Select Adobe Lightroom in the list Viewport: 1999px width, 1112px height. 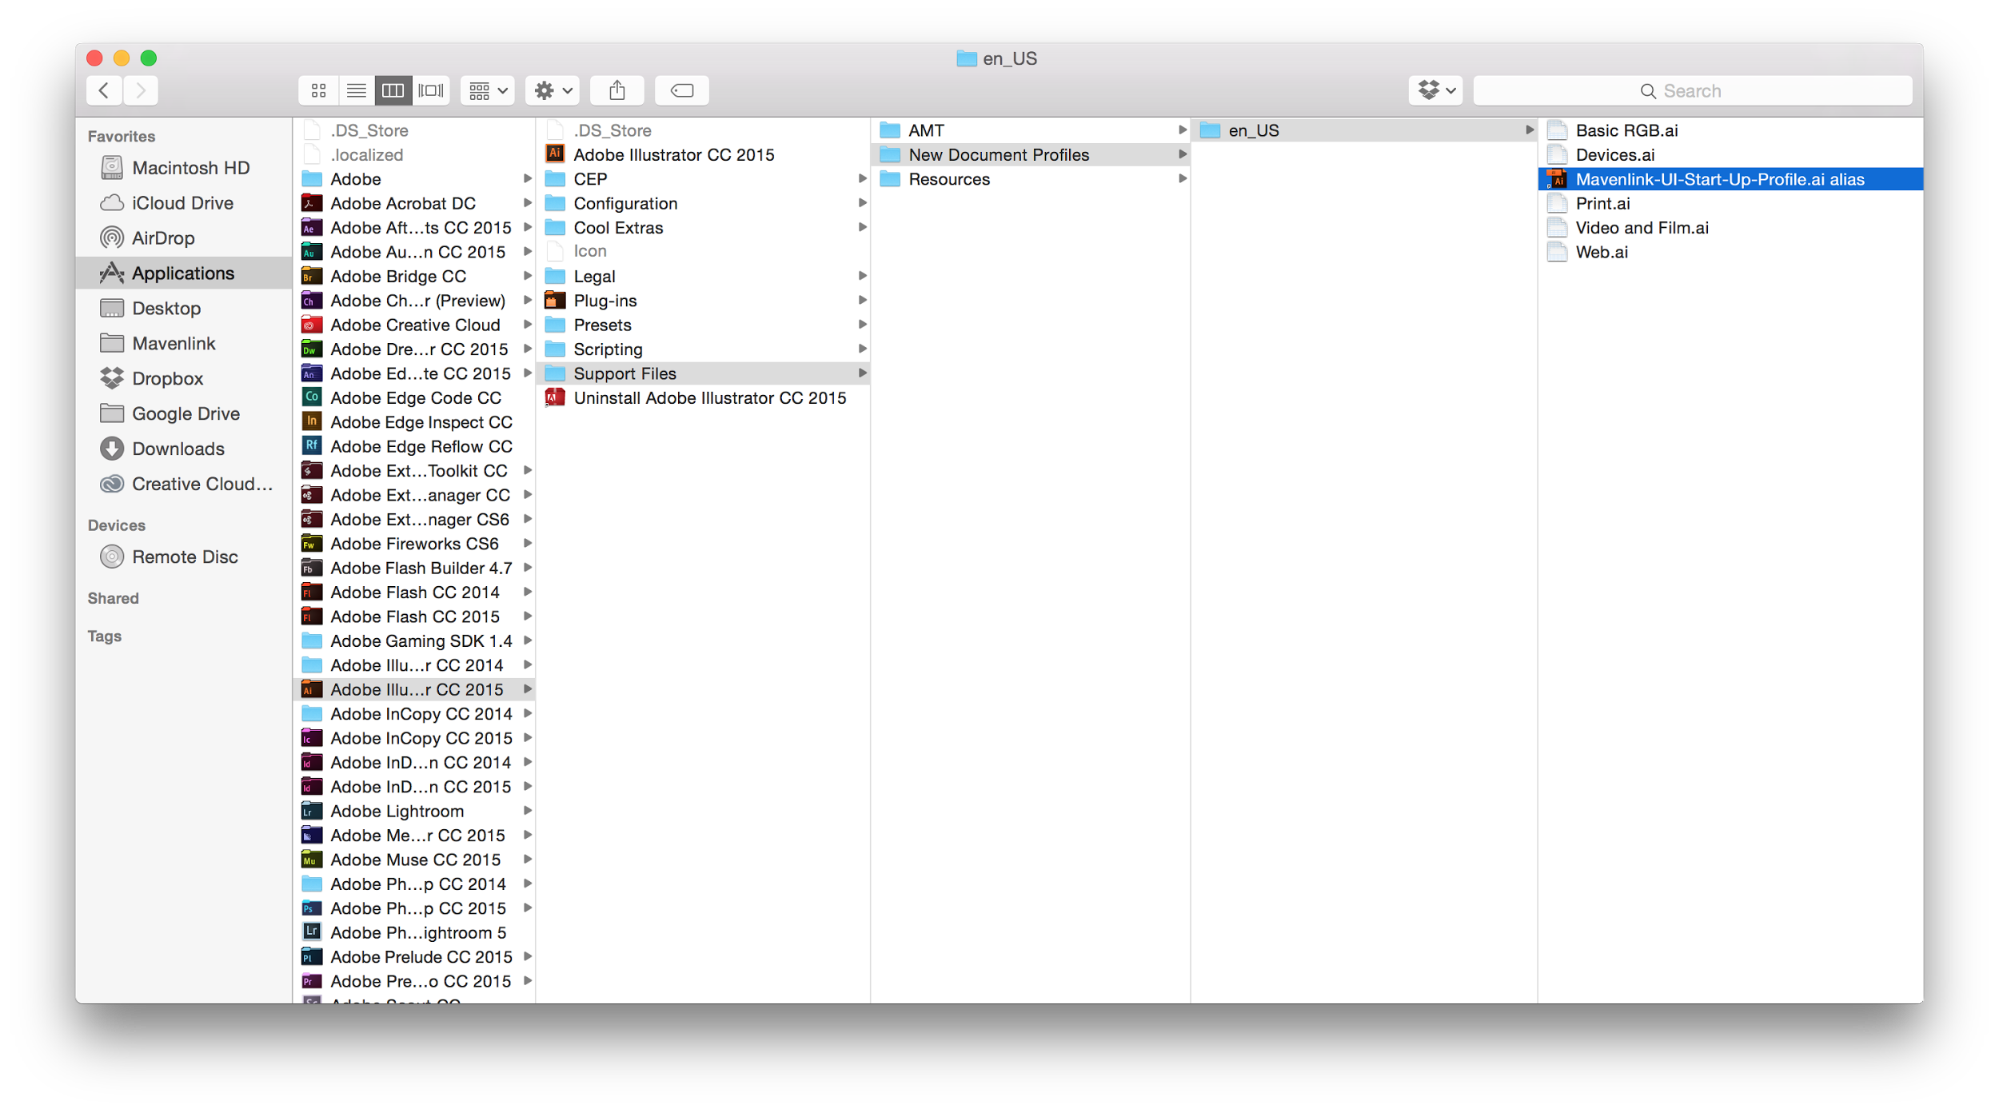click(x=415, y=811)
